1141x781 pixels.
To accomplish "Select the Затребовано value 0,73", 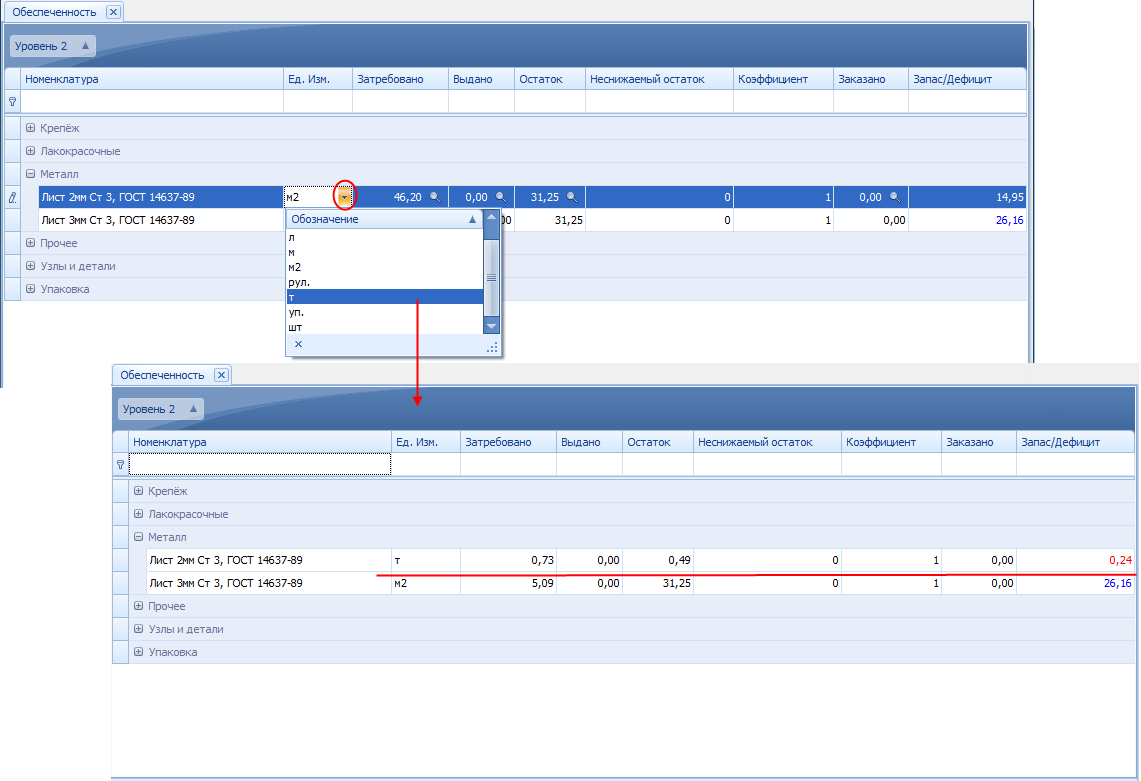I will click(x=543, y=560).
